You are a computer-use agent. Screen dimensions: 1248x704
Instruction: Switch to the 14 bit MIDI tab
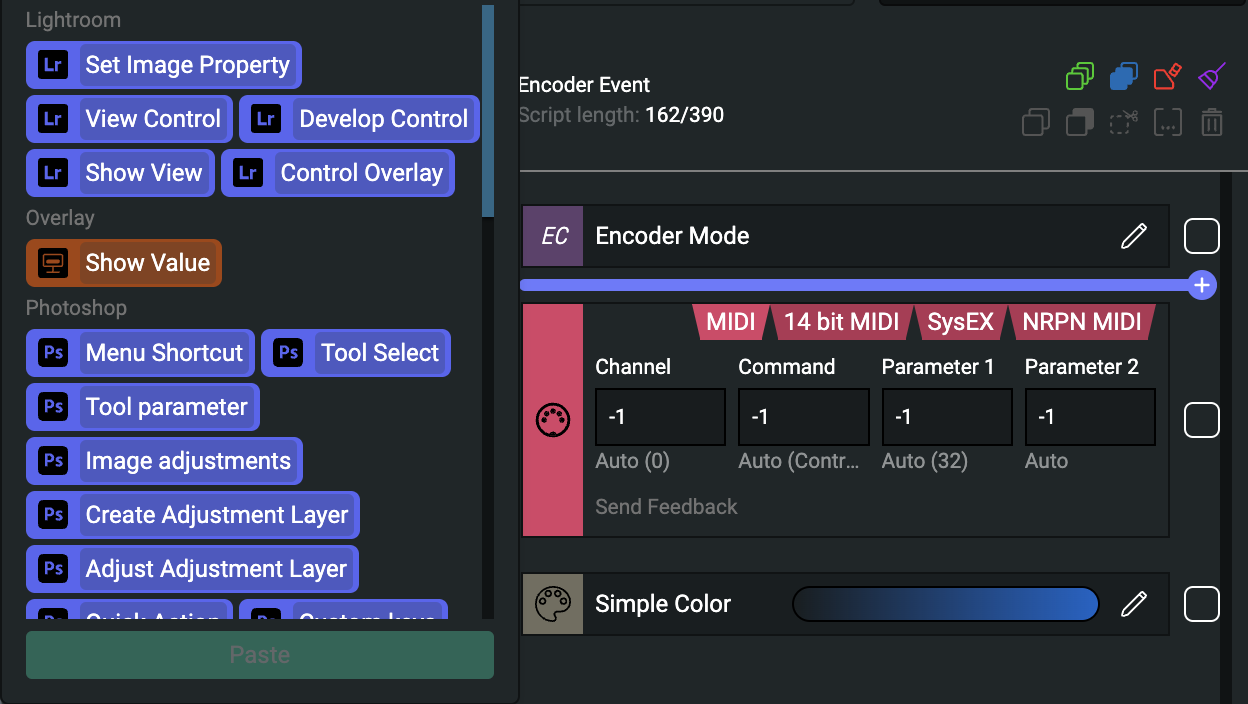(x=841, y=322)
